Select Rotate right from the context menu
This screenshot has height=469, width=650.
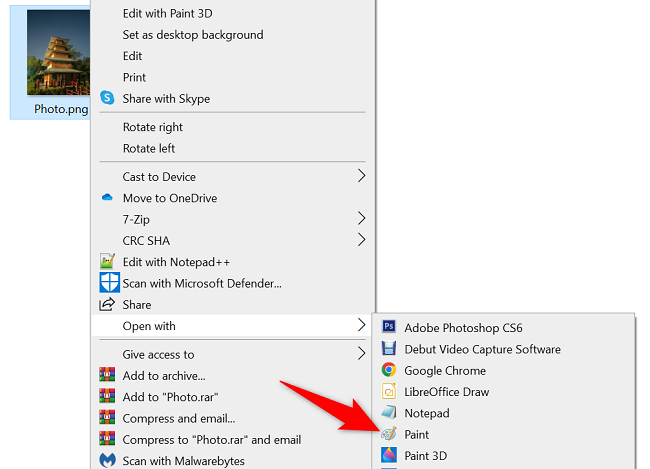pos(153,127)
